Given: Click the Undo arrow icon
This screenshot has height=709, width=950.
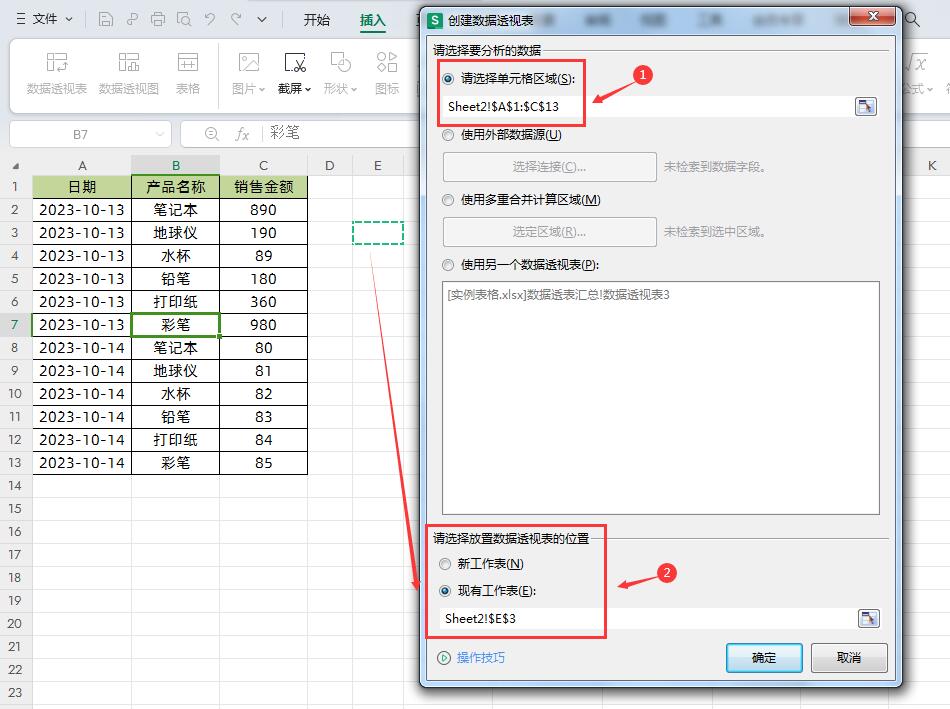Looking at the screenshot, I should [x=210, y=19].
